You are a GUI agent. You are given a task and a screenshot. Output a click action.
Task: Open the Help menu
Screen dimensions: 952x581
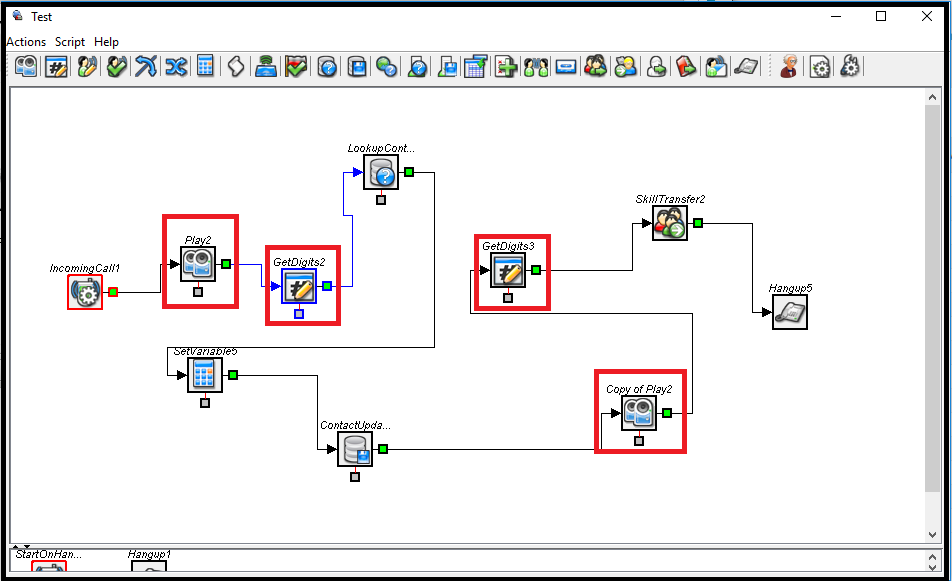point(106,42)
